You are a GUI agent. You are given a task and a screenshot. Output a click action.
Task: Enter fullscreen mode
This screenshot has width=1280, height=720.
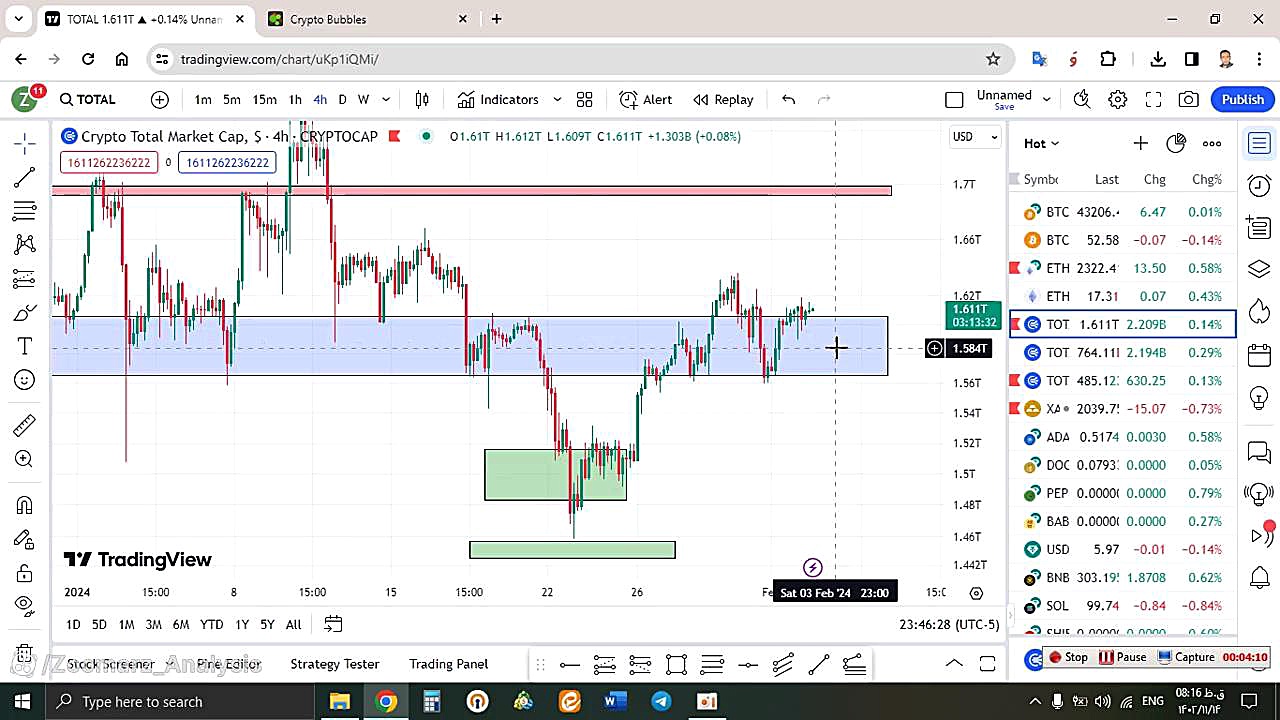(1153, 99)
